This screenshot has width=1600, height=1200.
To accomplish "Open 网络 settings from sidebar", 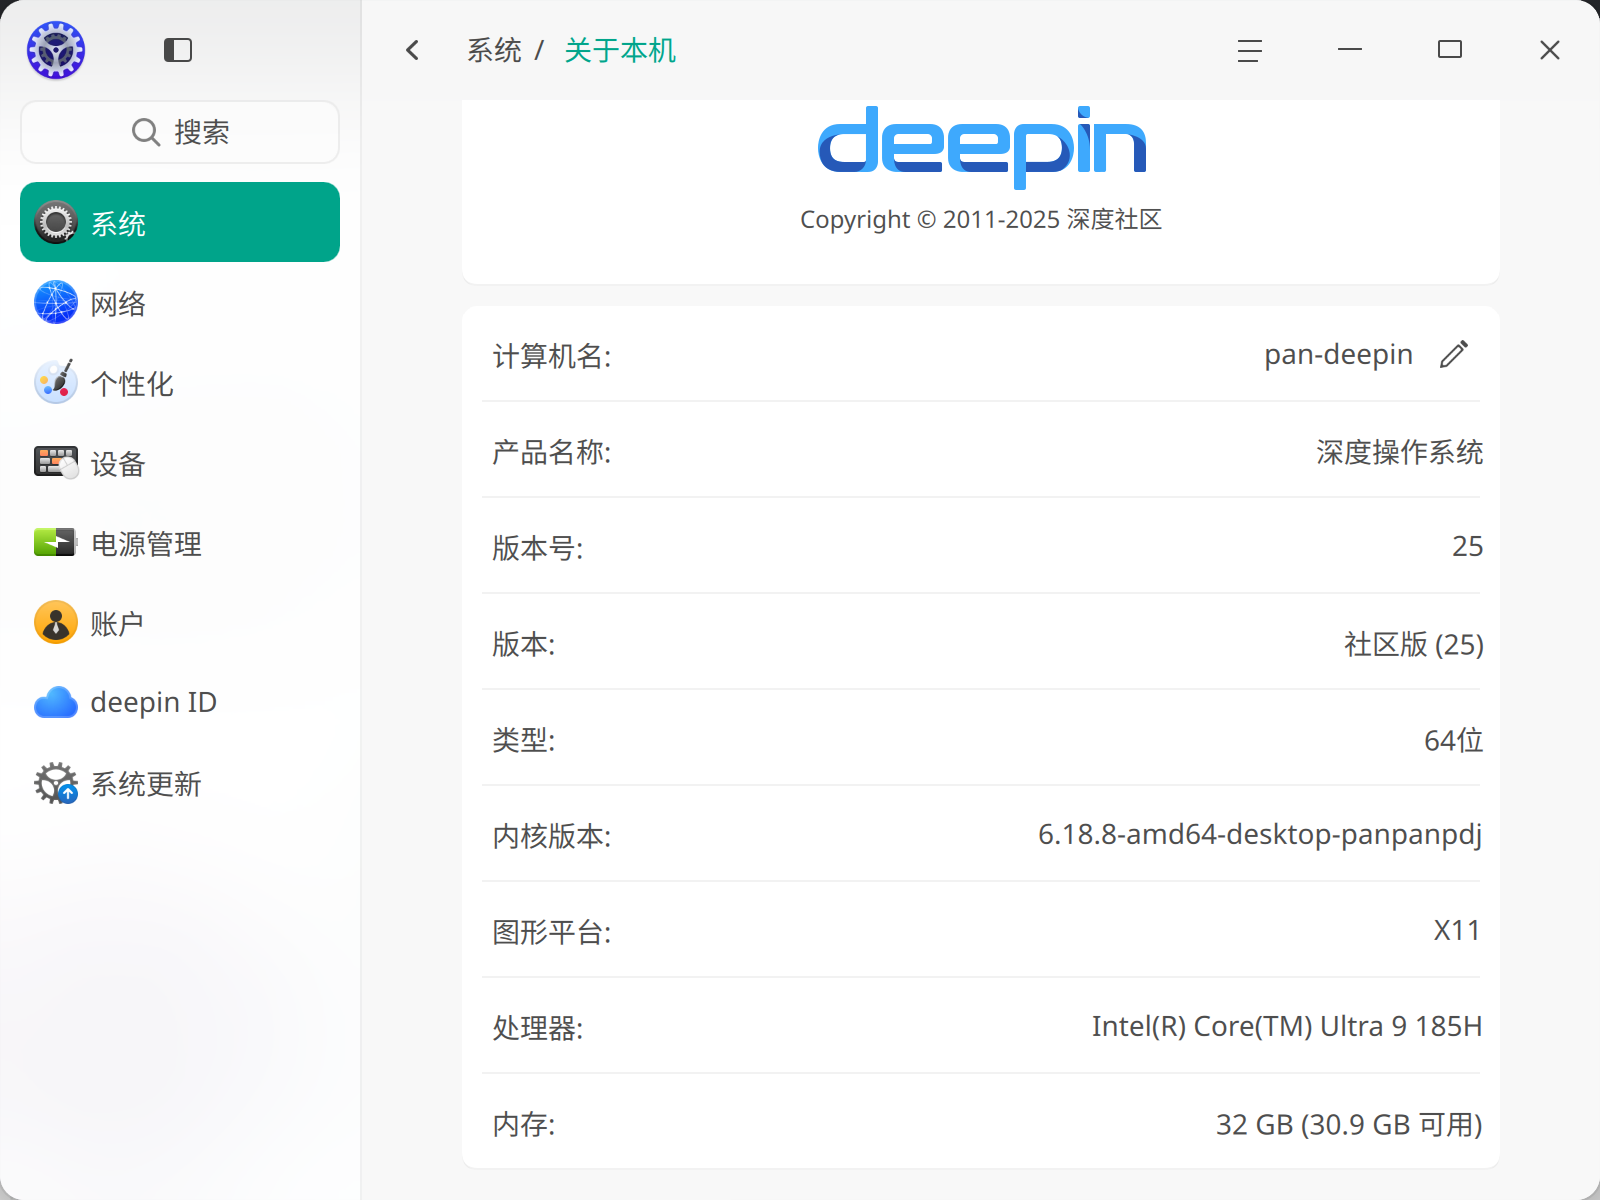I will pos(180,302).
